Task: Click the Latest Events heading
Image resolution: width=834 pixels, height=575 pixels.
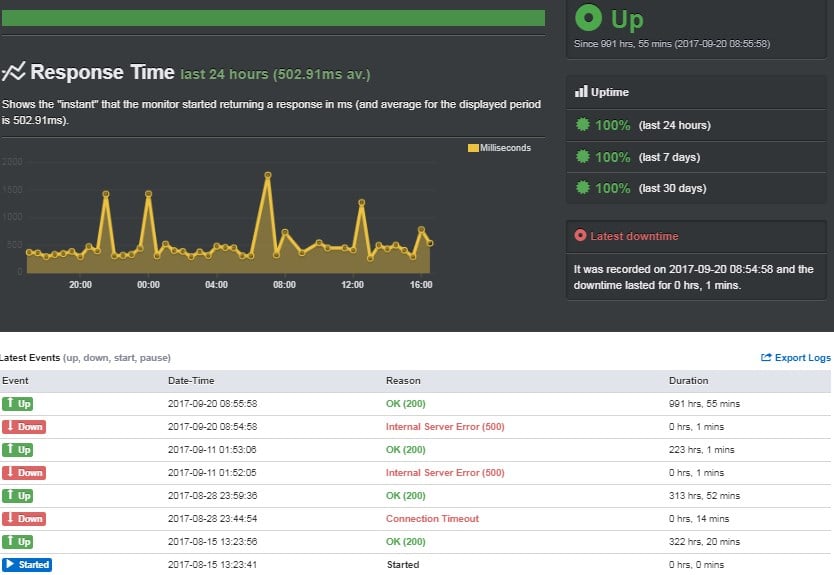Action: click(x=30, y=357)
